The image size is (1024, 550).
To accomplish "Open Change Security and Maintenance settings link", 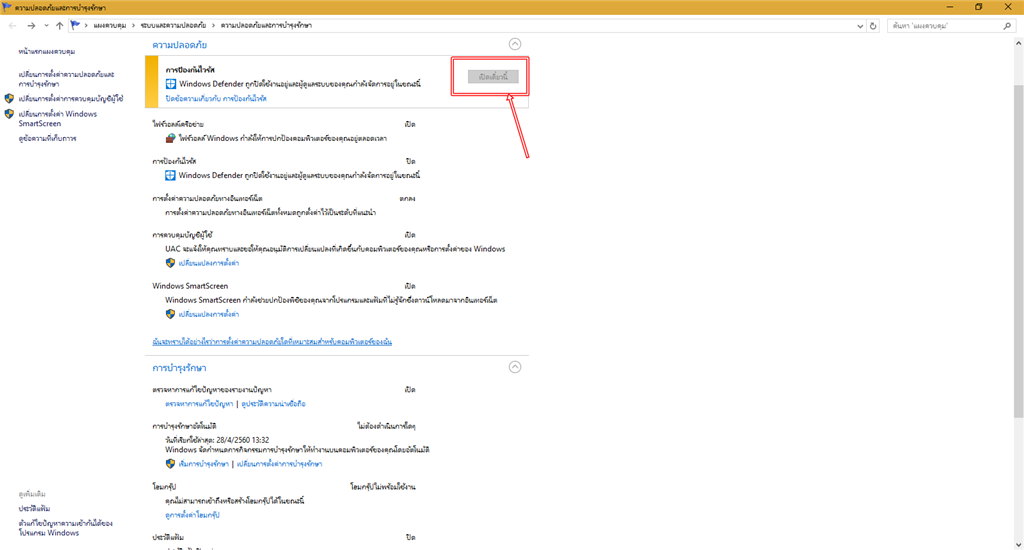I will tap(66, 79).
